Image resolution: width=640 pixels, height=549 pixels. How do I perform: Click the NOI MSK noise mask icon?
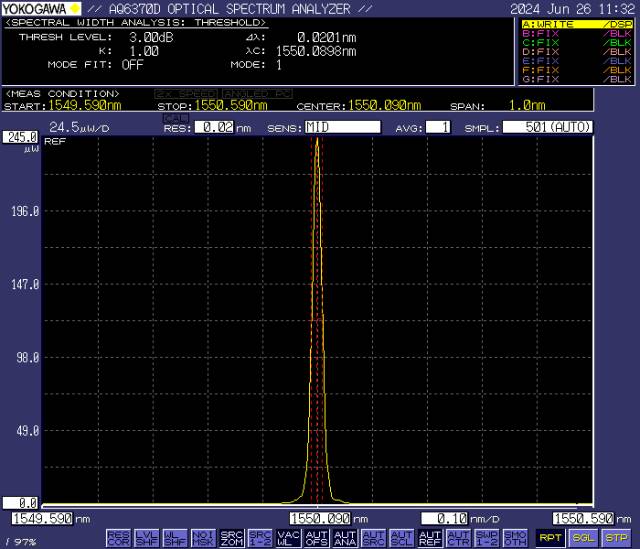(203, 538)
